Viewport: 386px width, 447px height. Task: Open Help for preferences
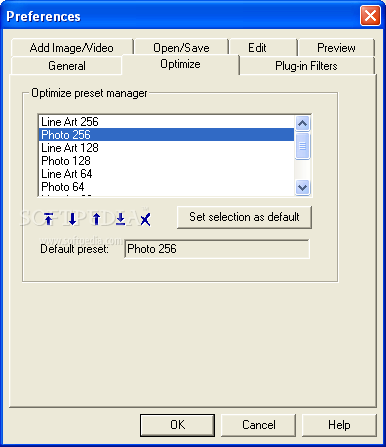[339, 425]
